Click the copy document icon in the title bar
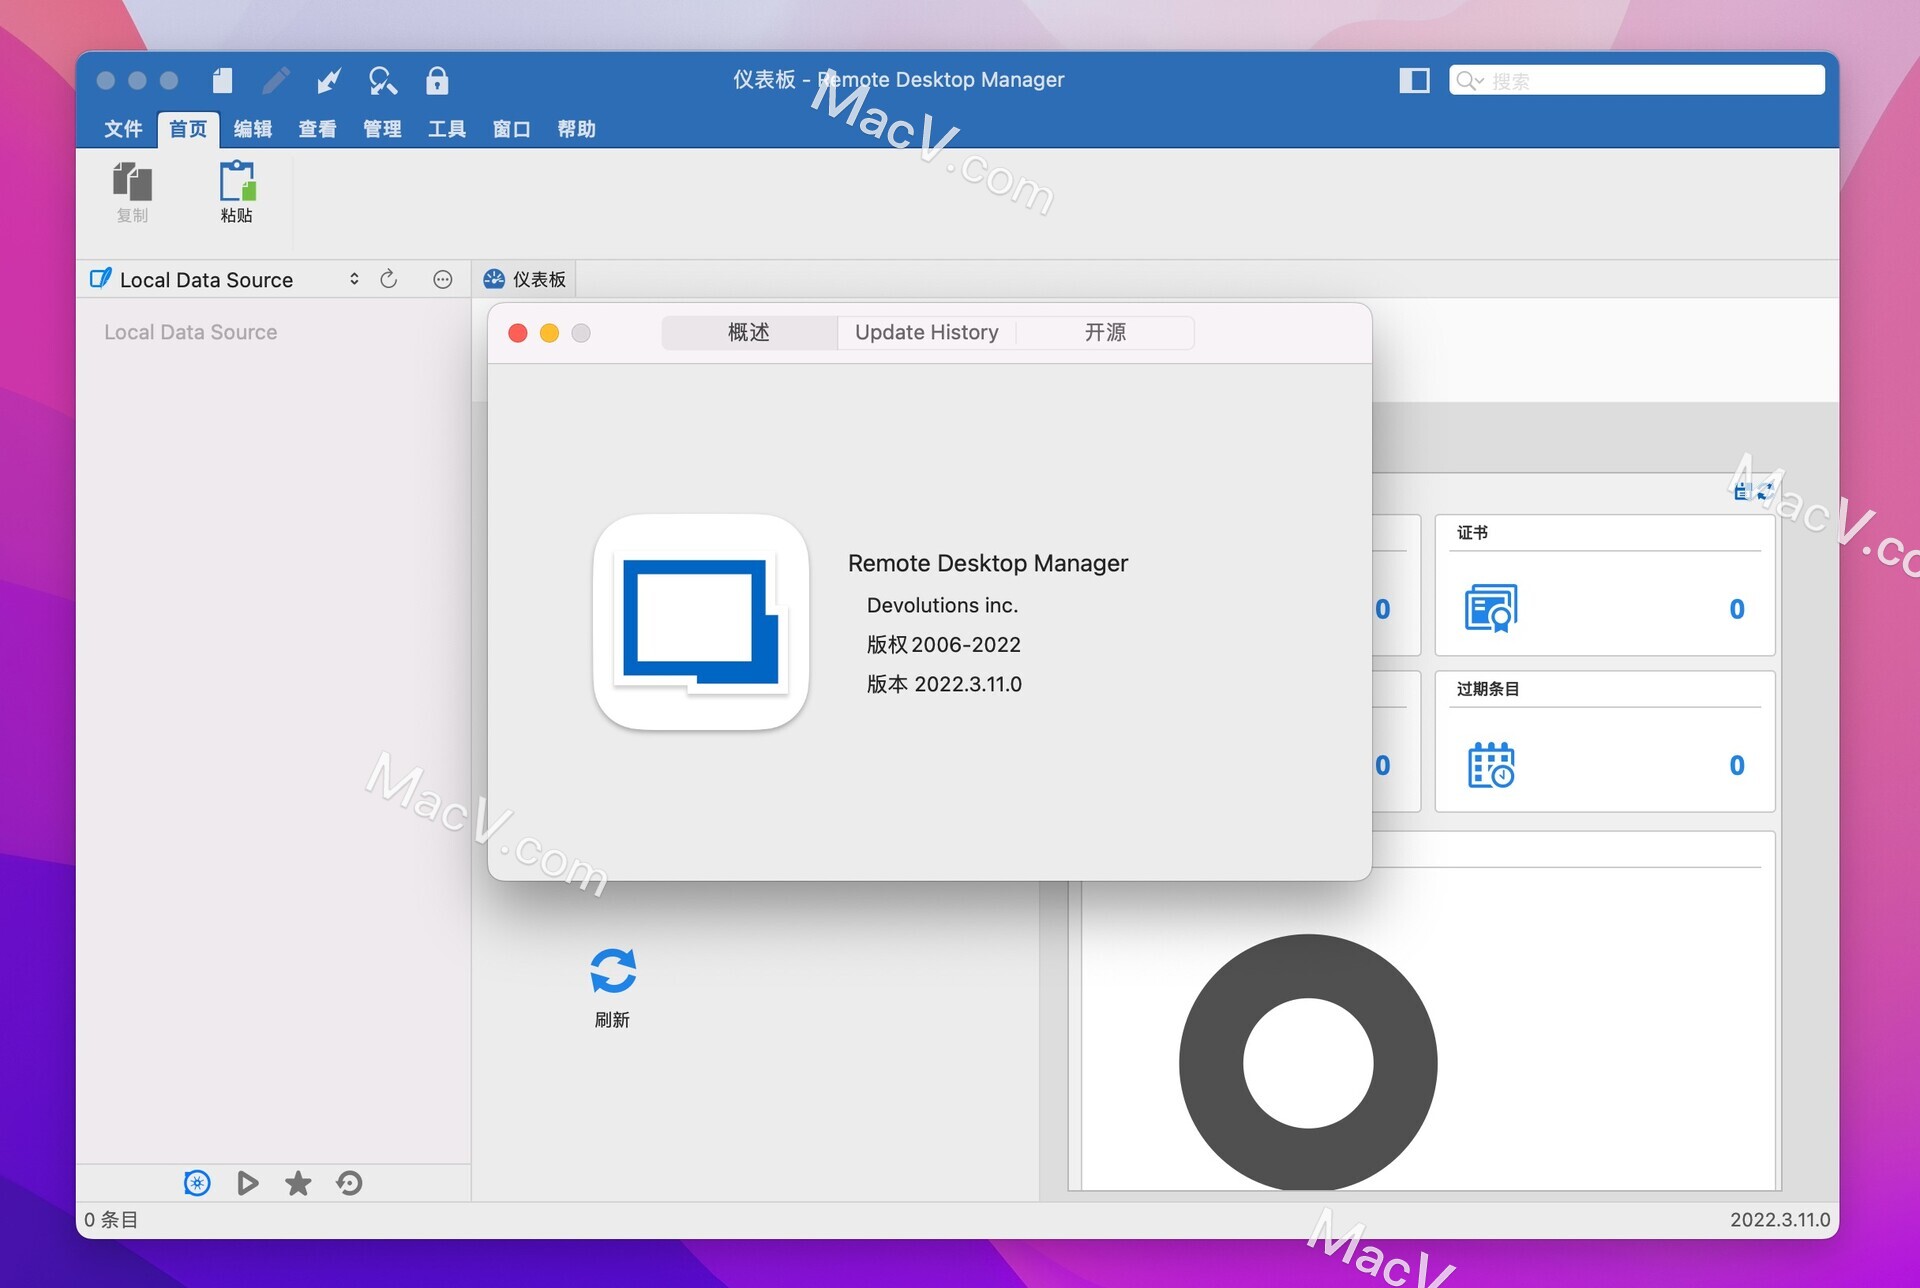 click(x=222, y=80)
